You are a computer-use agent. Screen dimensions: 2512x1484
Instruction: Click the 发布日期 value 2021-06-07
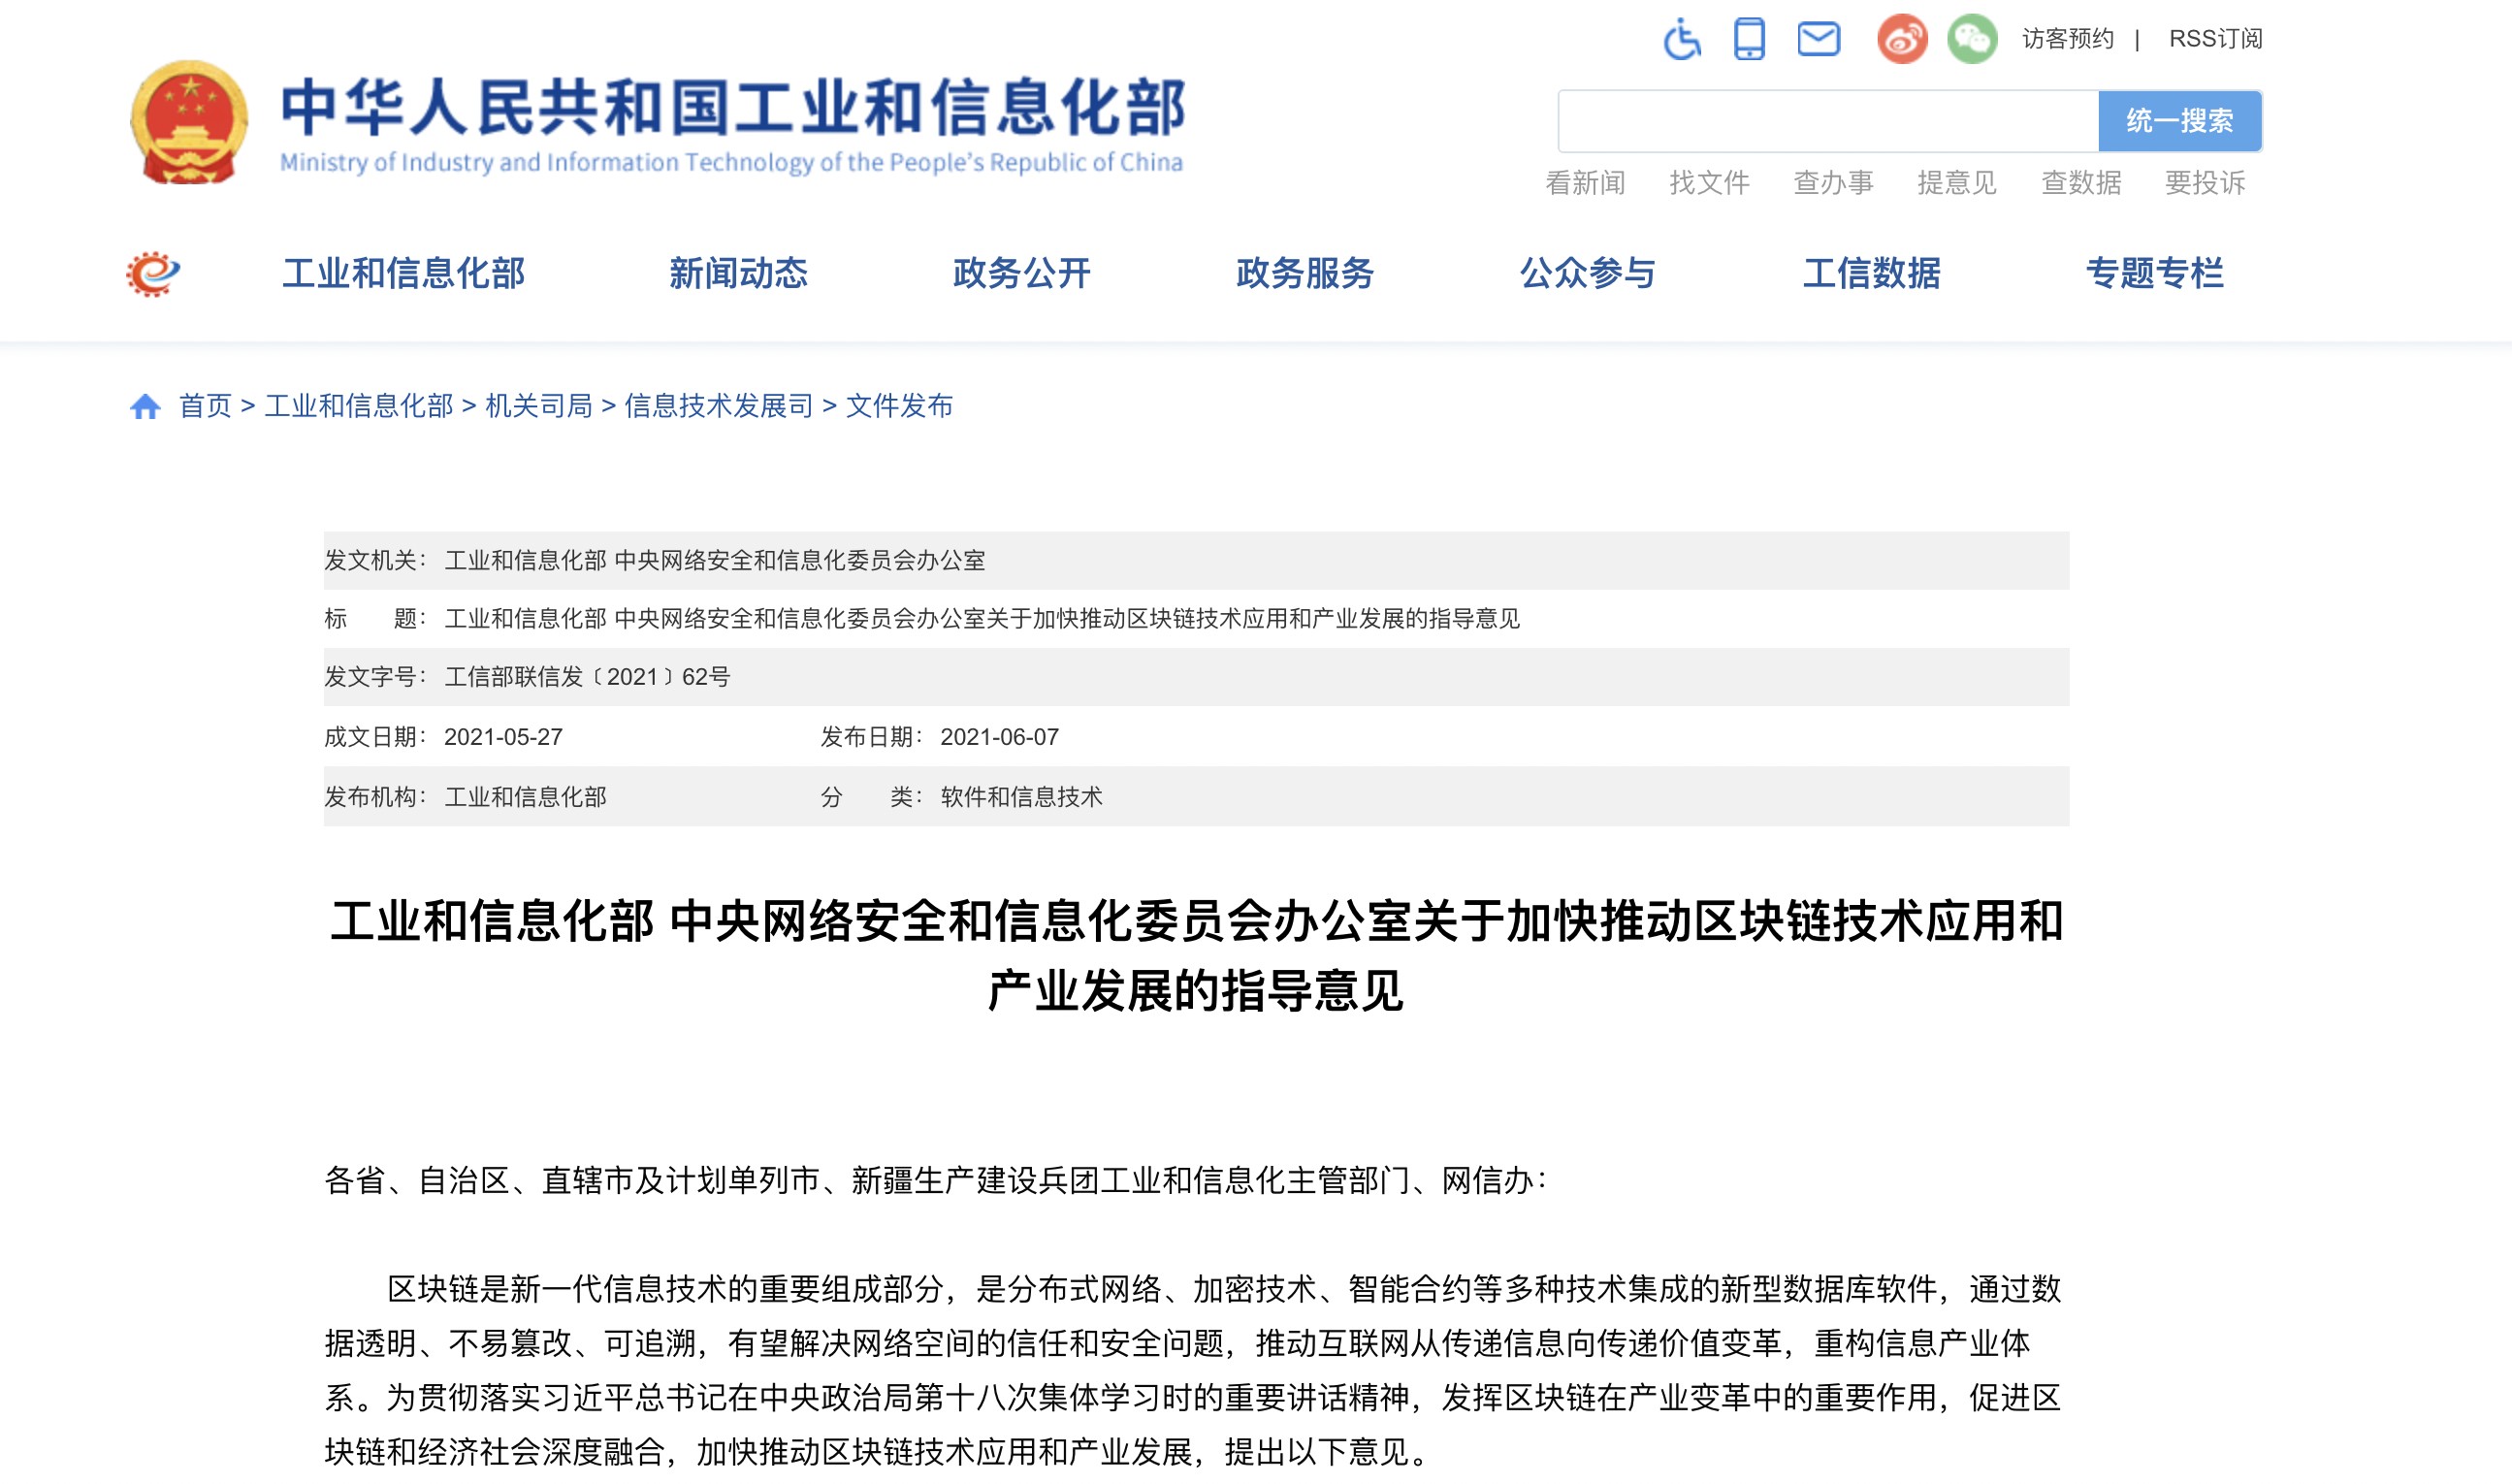pyautogui.click(x=999, y=737)
